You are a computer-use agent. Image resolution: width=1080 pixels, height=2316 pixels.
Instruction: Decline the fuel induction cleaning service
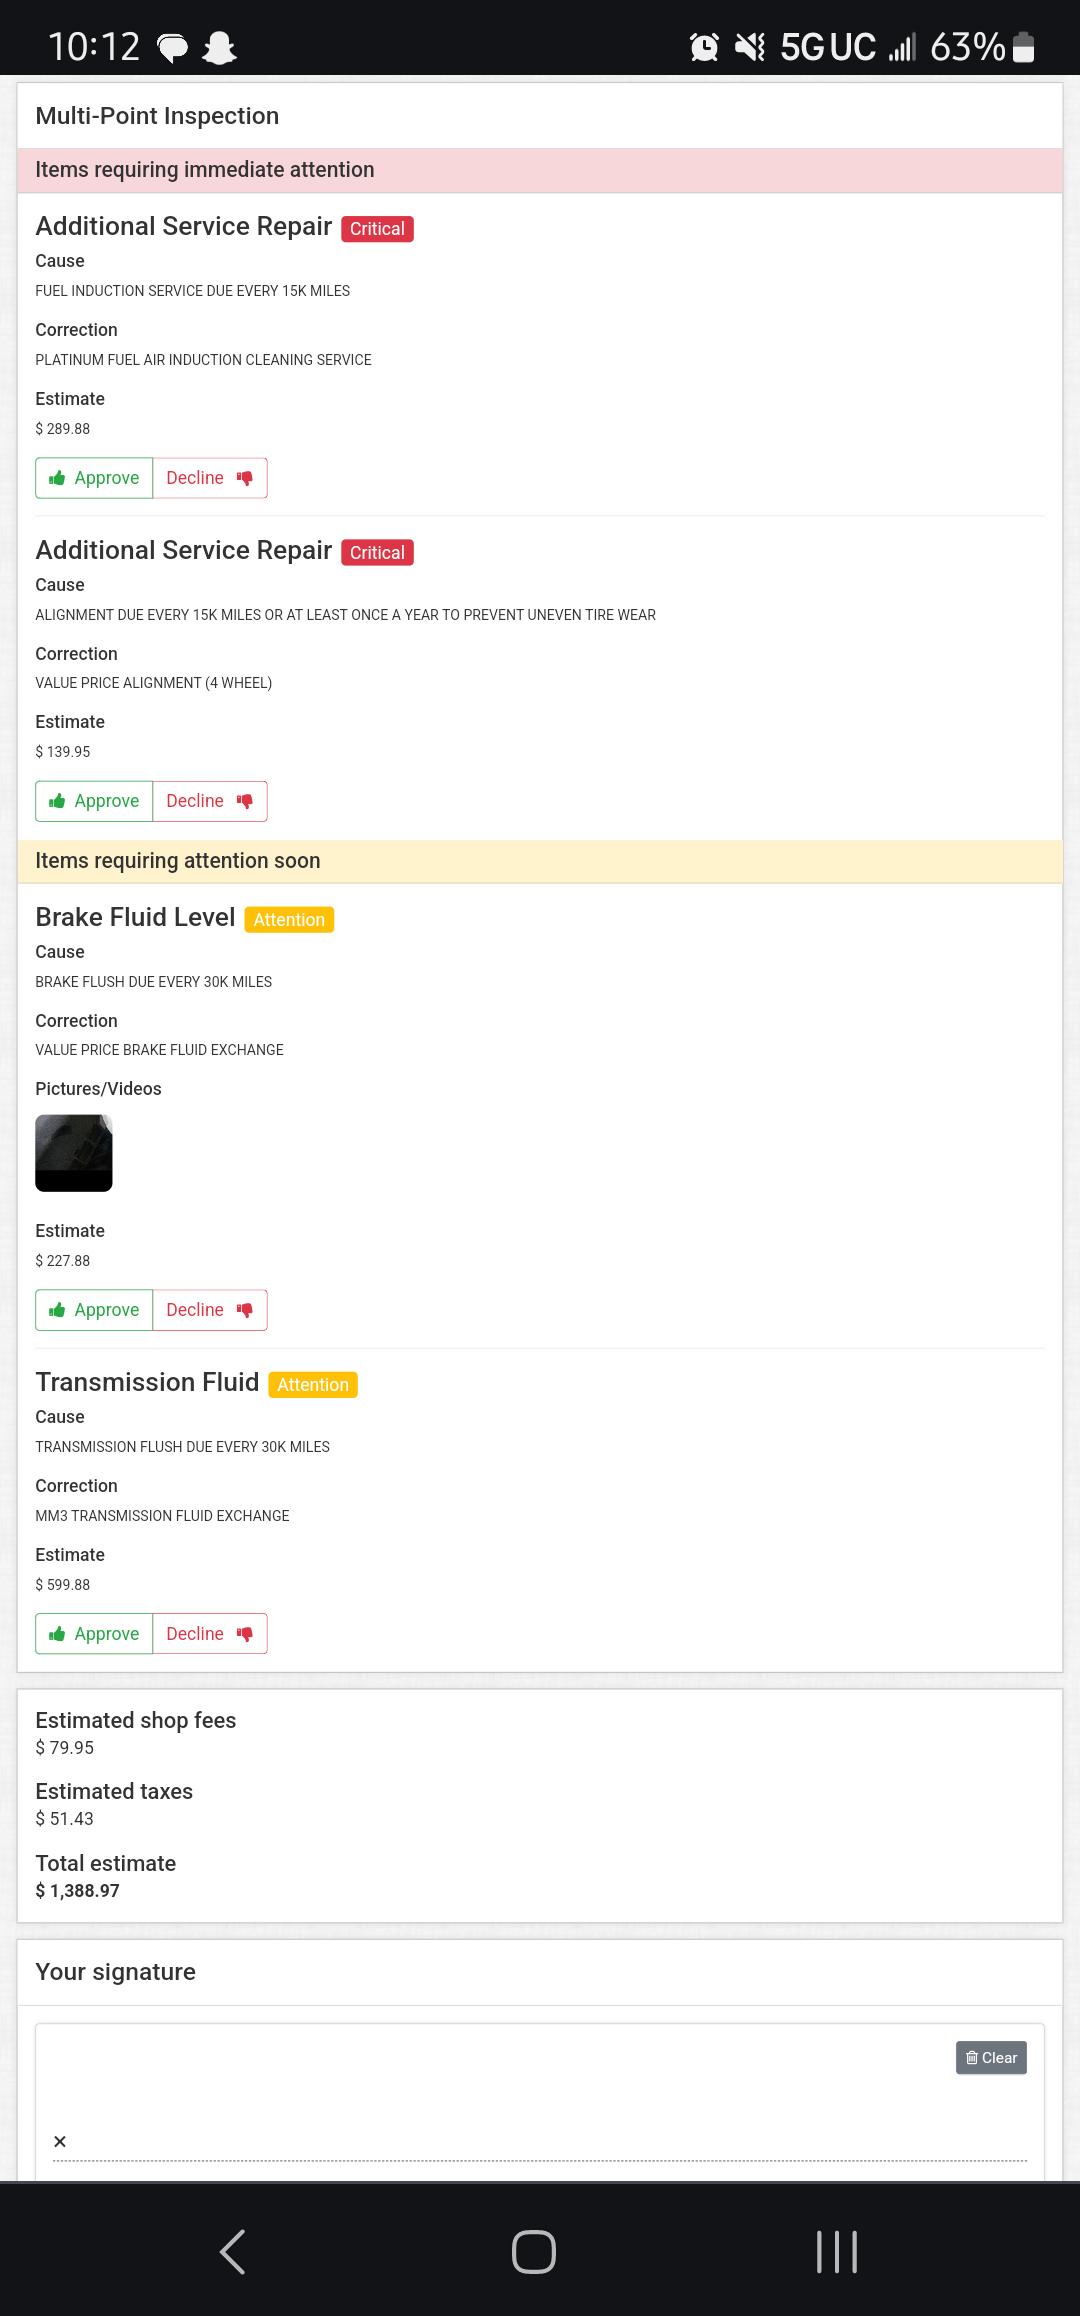(210, 478)
